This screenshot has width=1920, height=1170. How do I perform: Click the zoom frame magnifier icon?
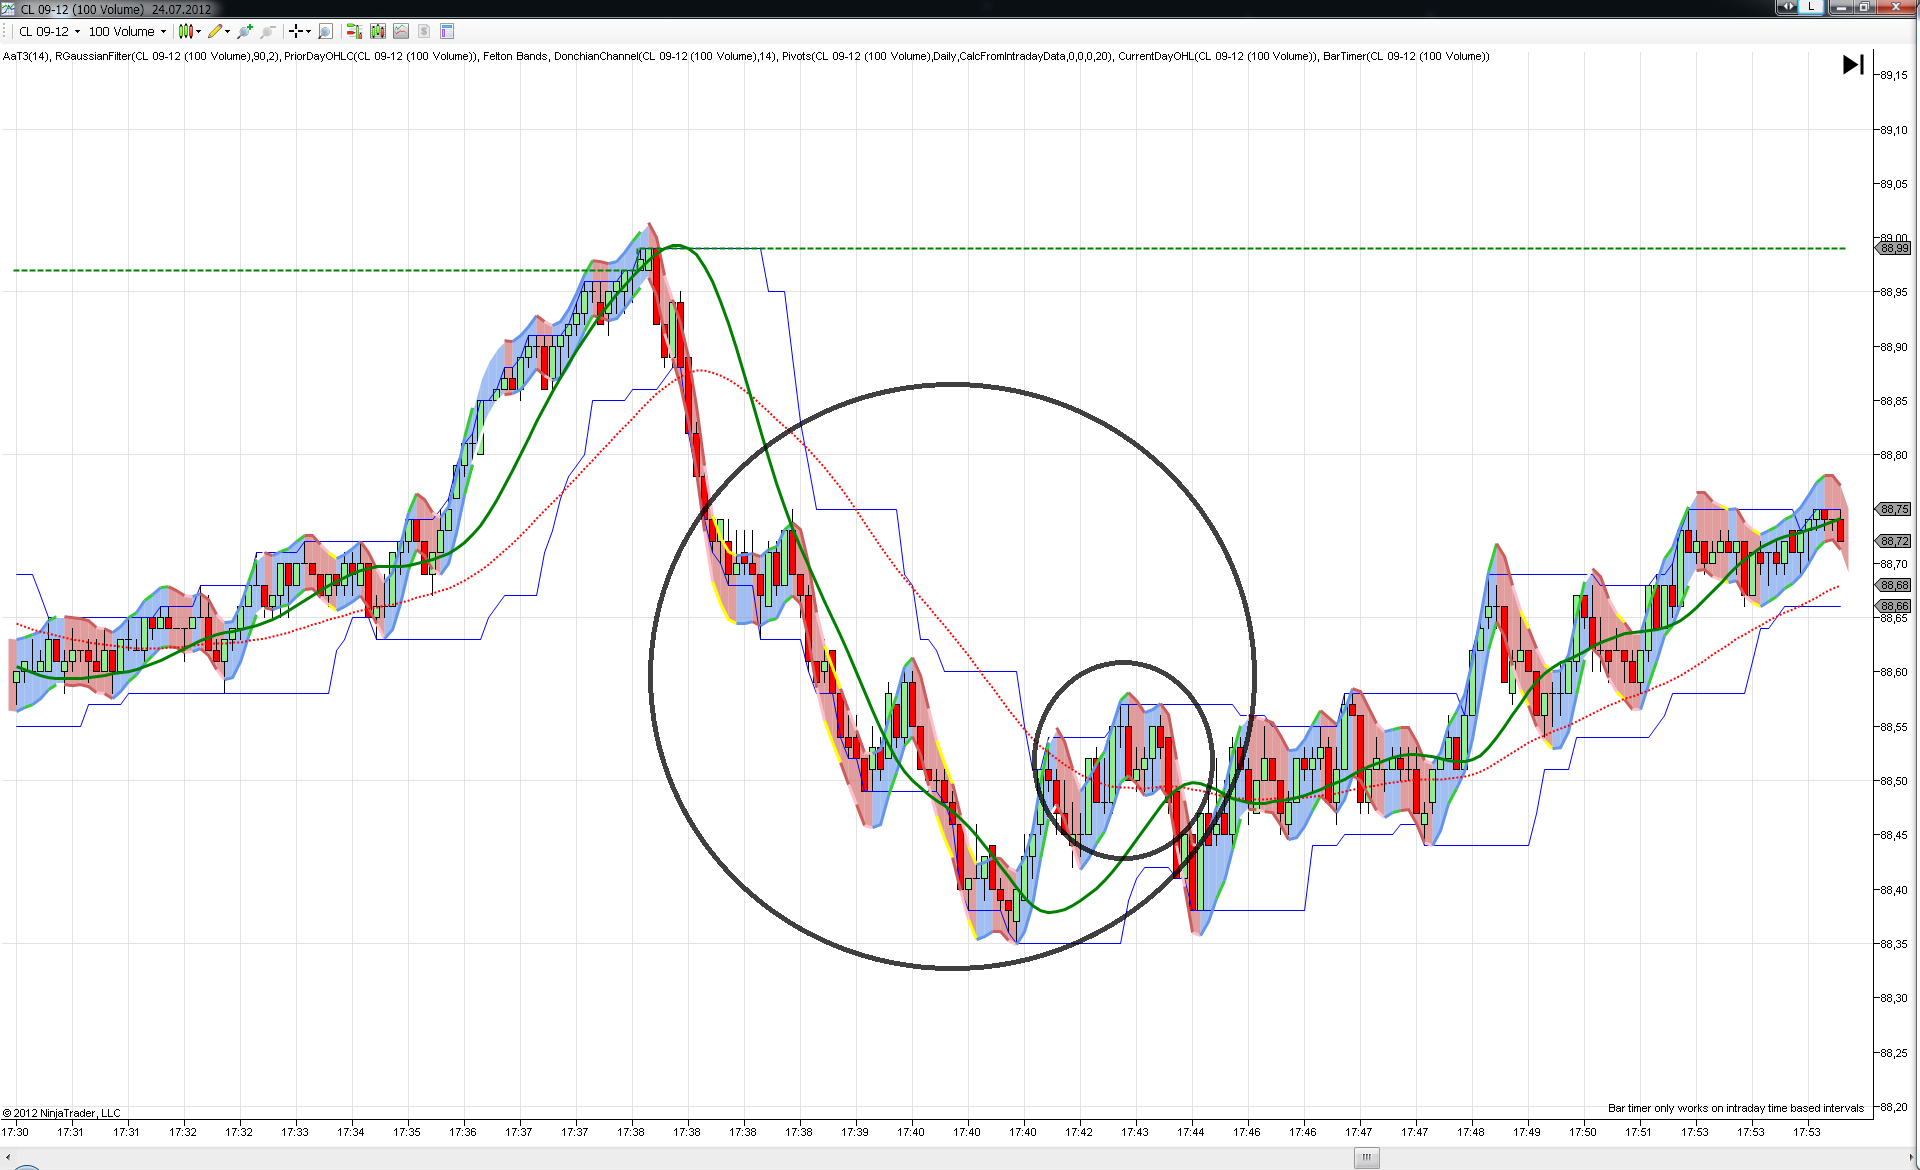coord(325,32)
